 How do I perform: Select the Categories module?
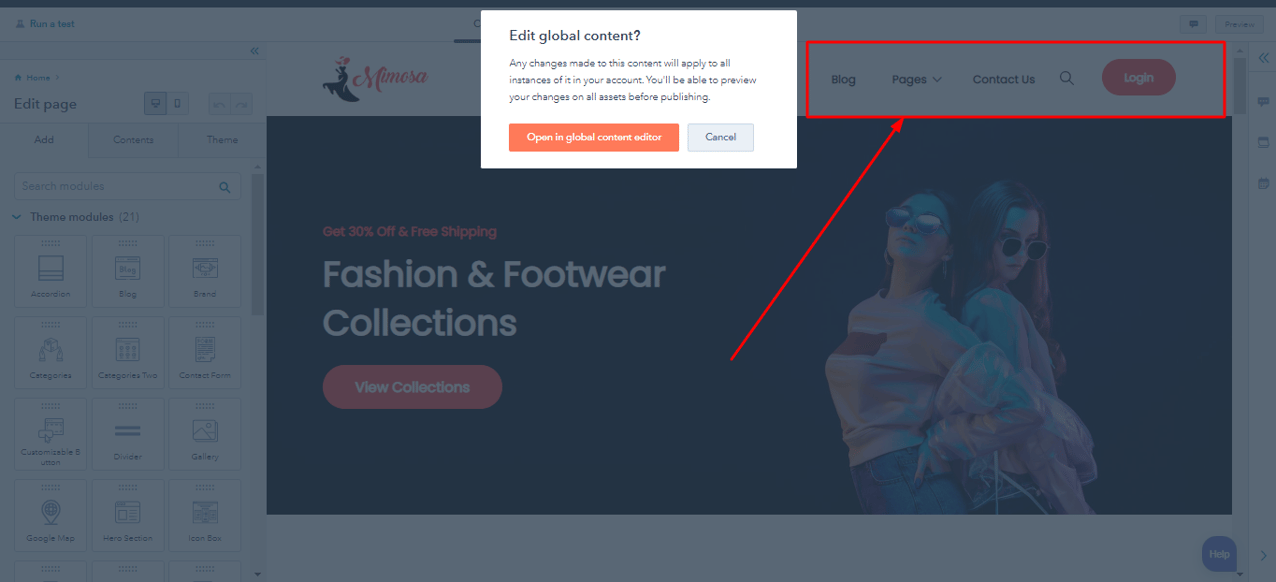(50, 353)
